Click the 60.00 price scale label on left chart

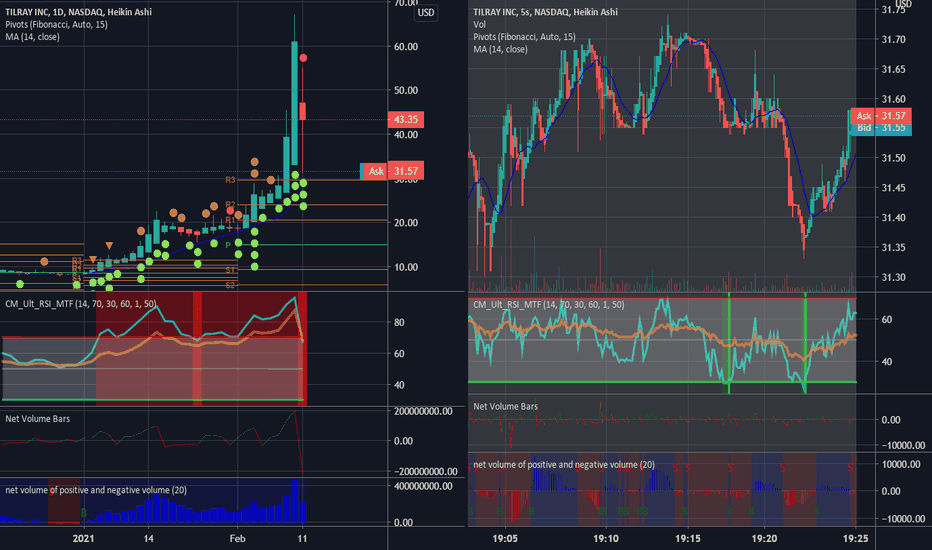pos(405,46)
